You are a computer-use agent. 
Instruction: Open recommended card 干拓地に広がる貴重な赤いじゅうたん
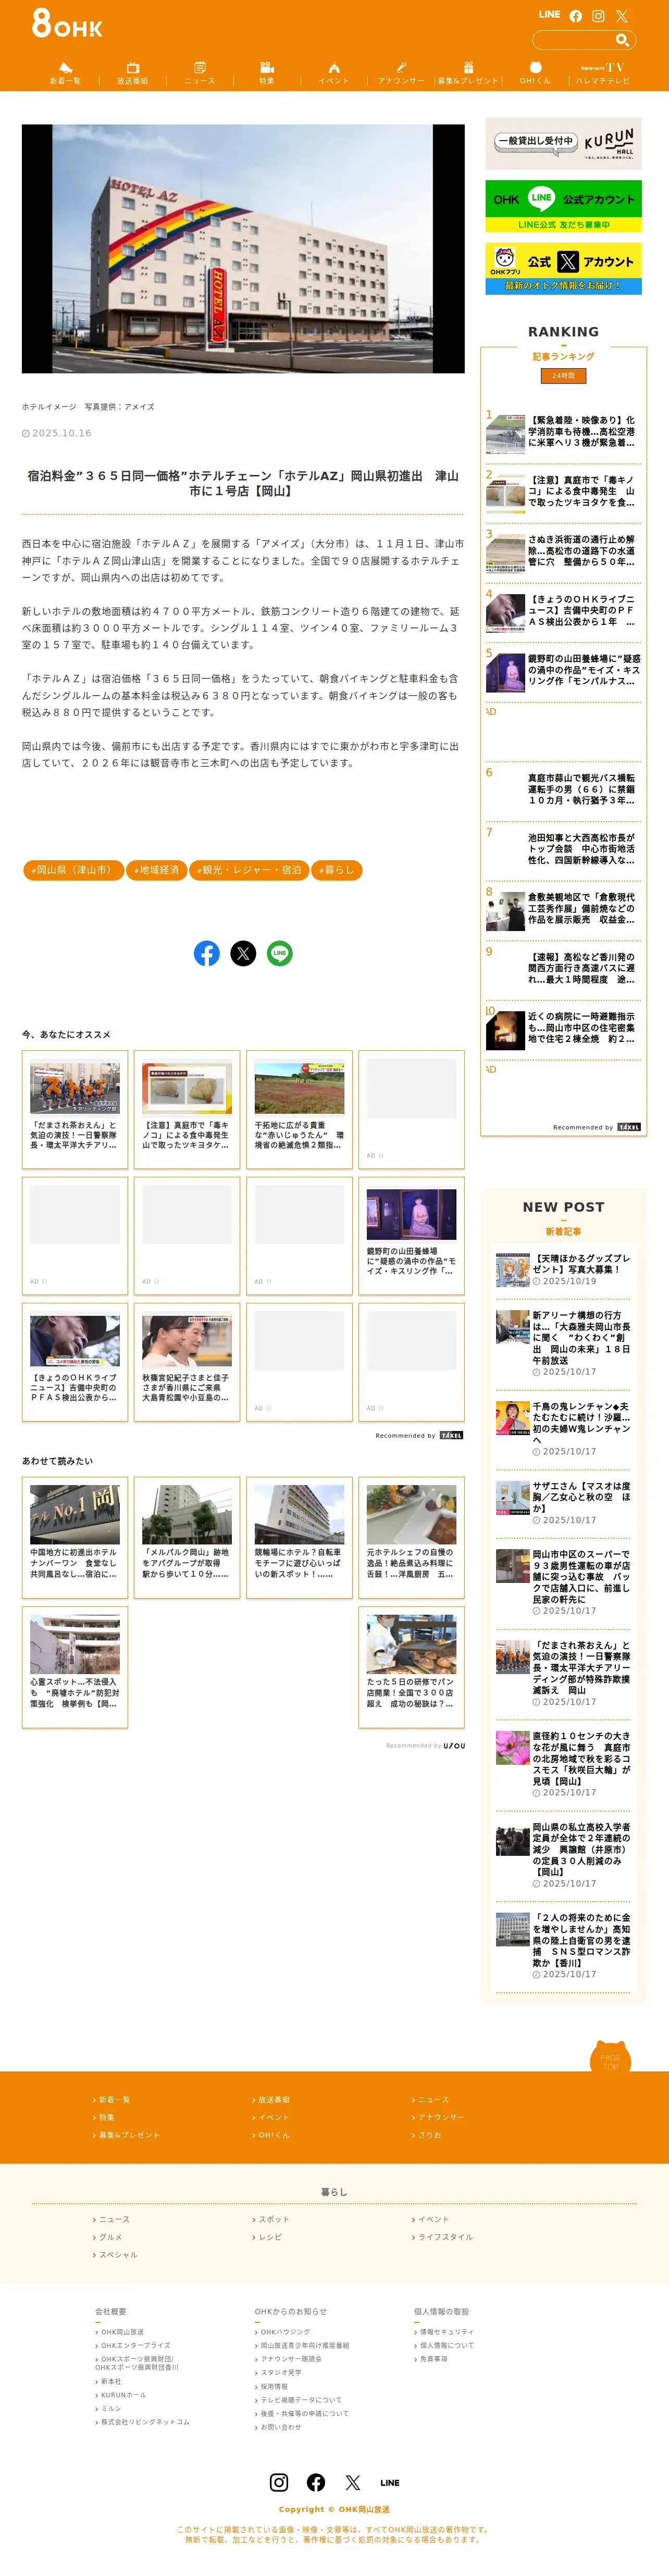tap(299, 1109)
